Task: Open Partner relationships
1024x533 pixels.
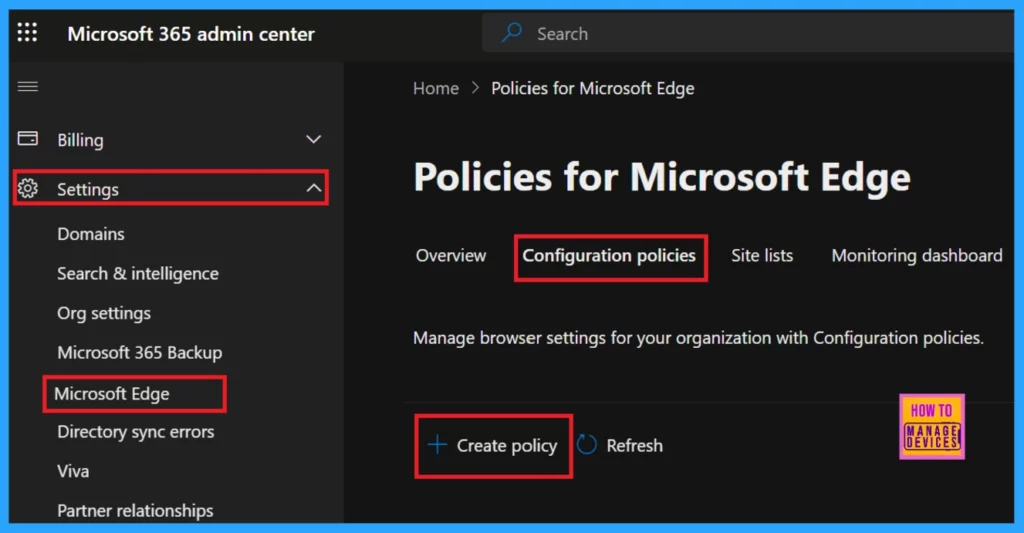Action: [135, 511]
